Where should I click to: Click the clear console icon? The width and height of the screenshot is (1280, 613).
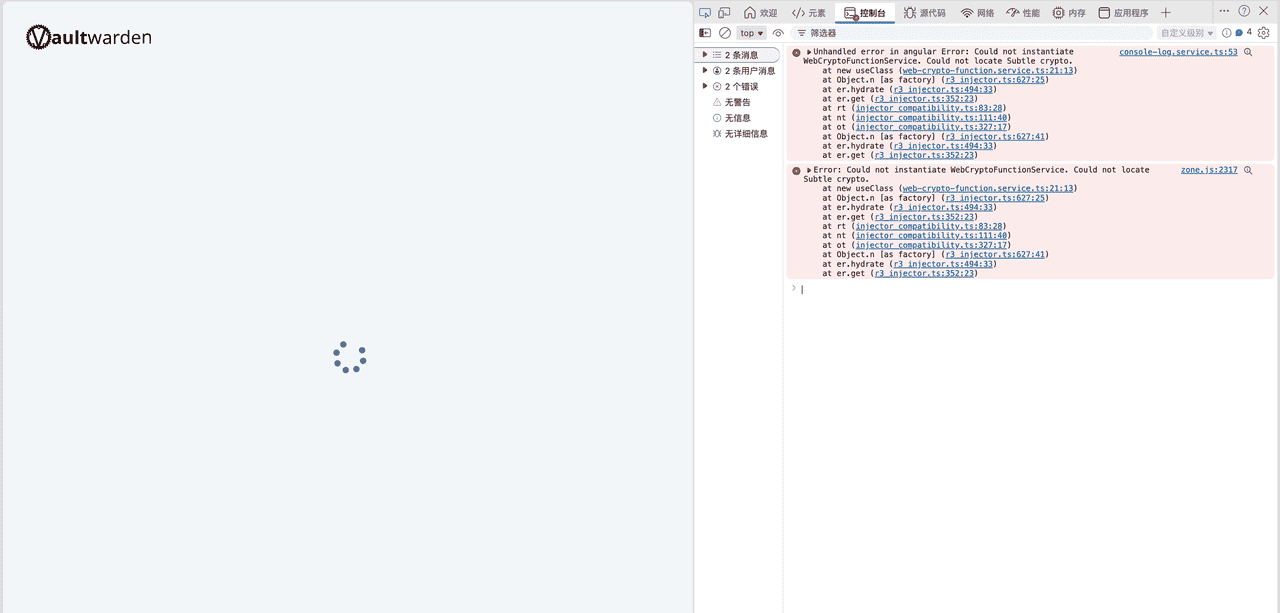tap(725, 33)
